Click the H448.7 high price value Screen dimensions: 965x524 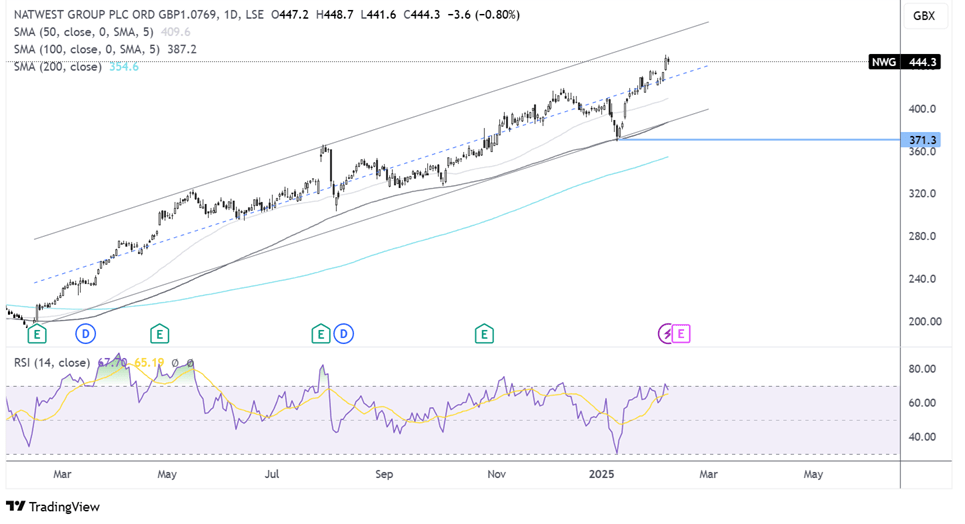pos(334,15)
